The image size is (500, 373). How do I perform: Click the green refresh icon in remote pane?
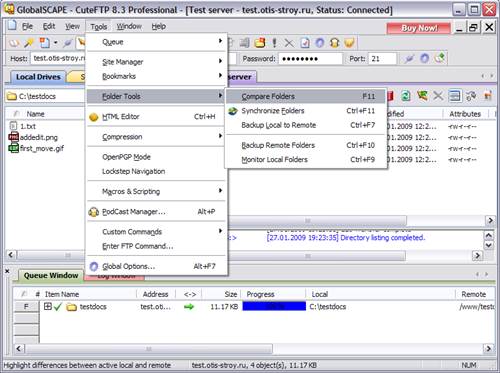click(x=405, y=96)
